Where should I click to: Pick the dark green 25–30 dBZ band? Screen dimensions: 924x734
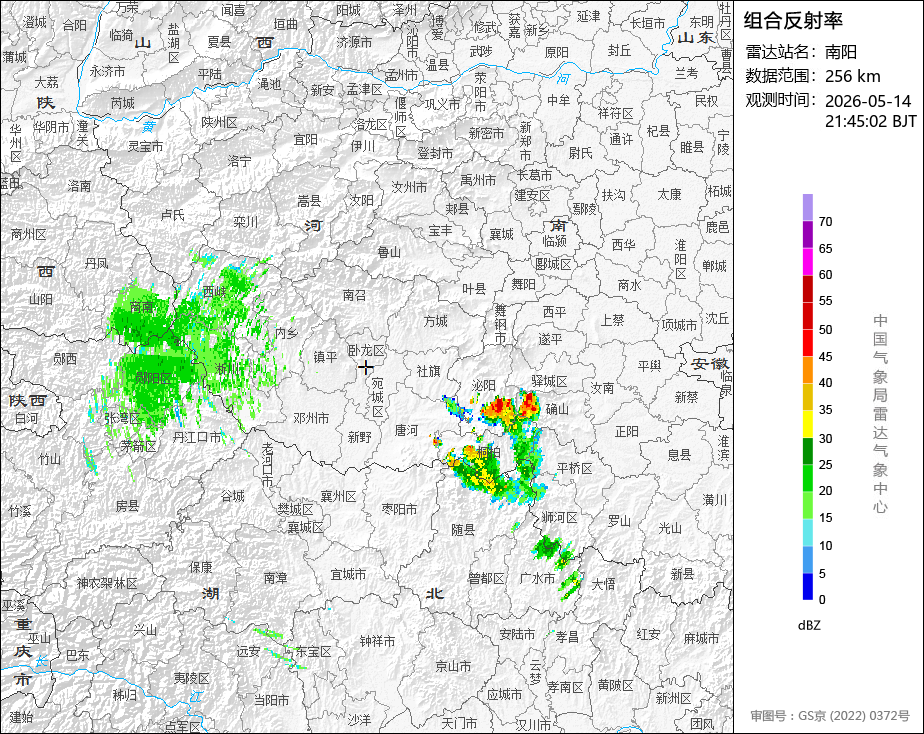click(807, 451)
